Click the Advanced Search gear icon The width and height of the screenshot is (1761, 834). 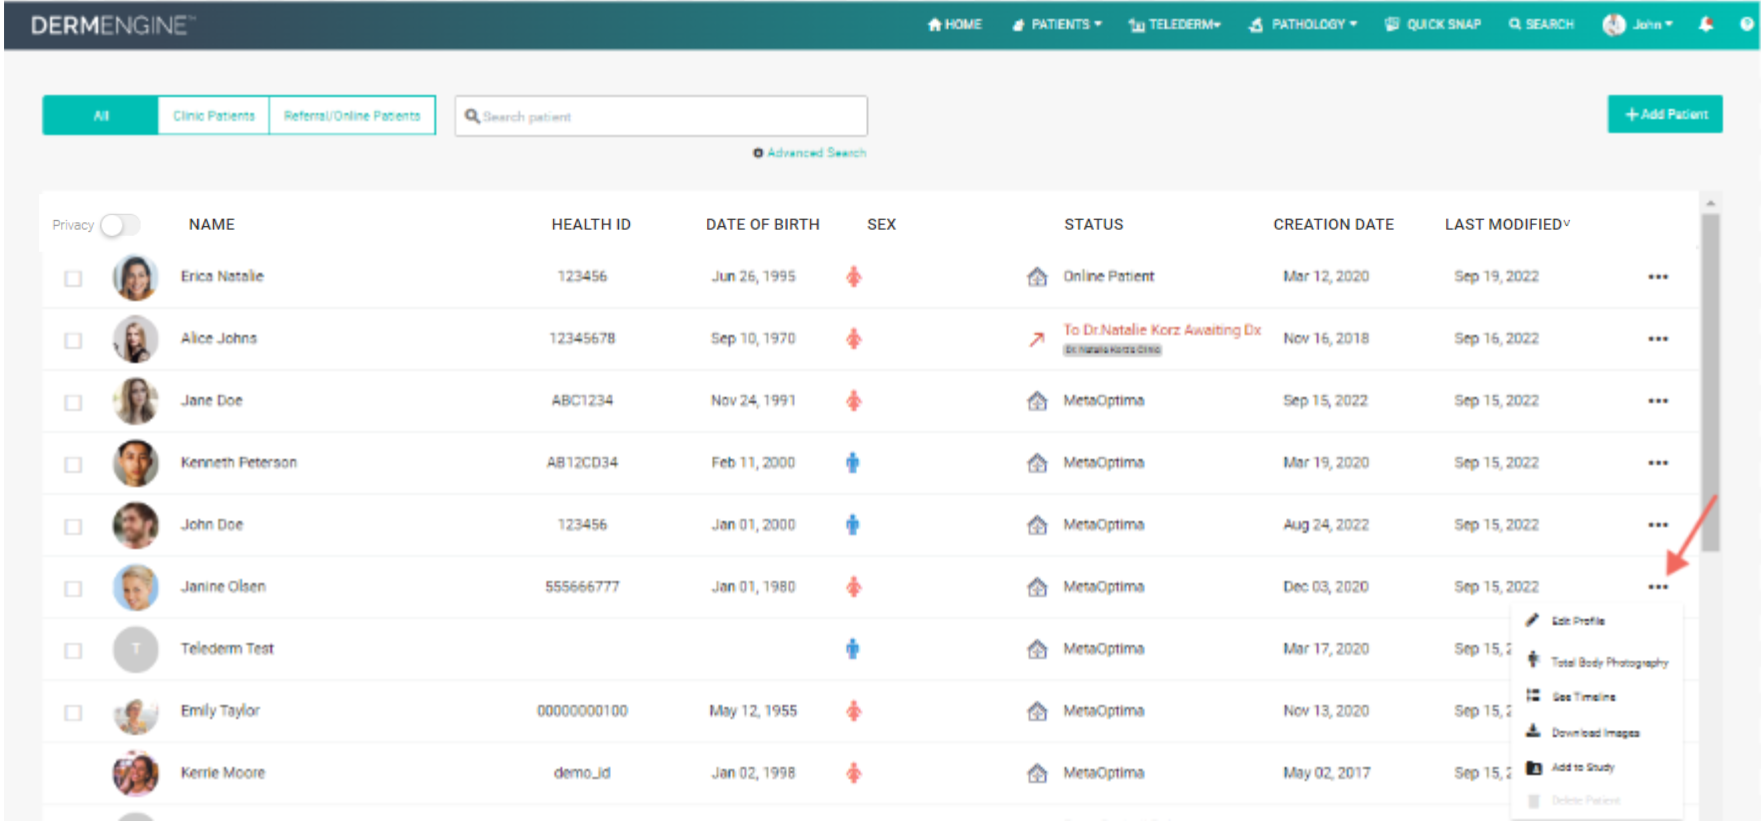coord(758,153)
